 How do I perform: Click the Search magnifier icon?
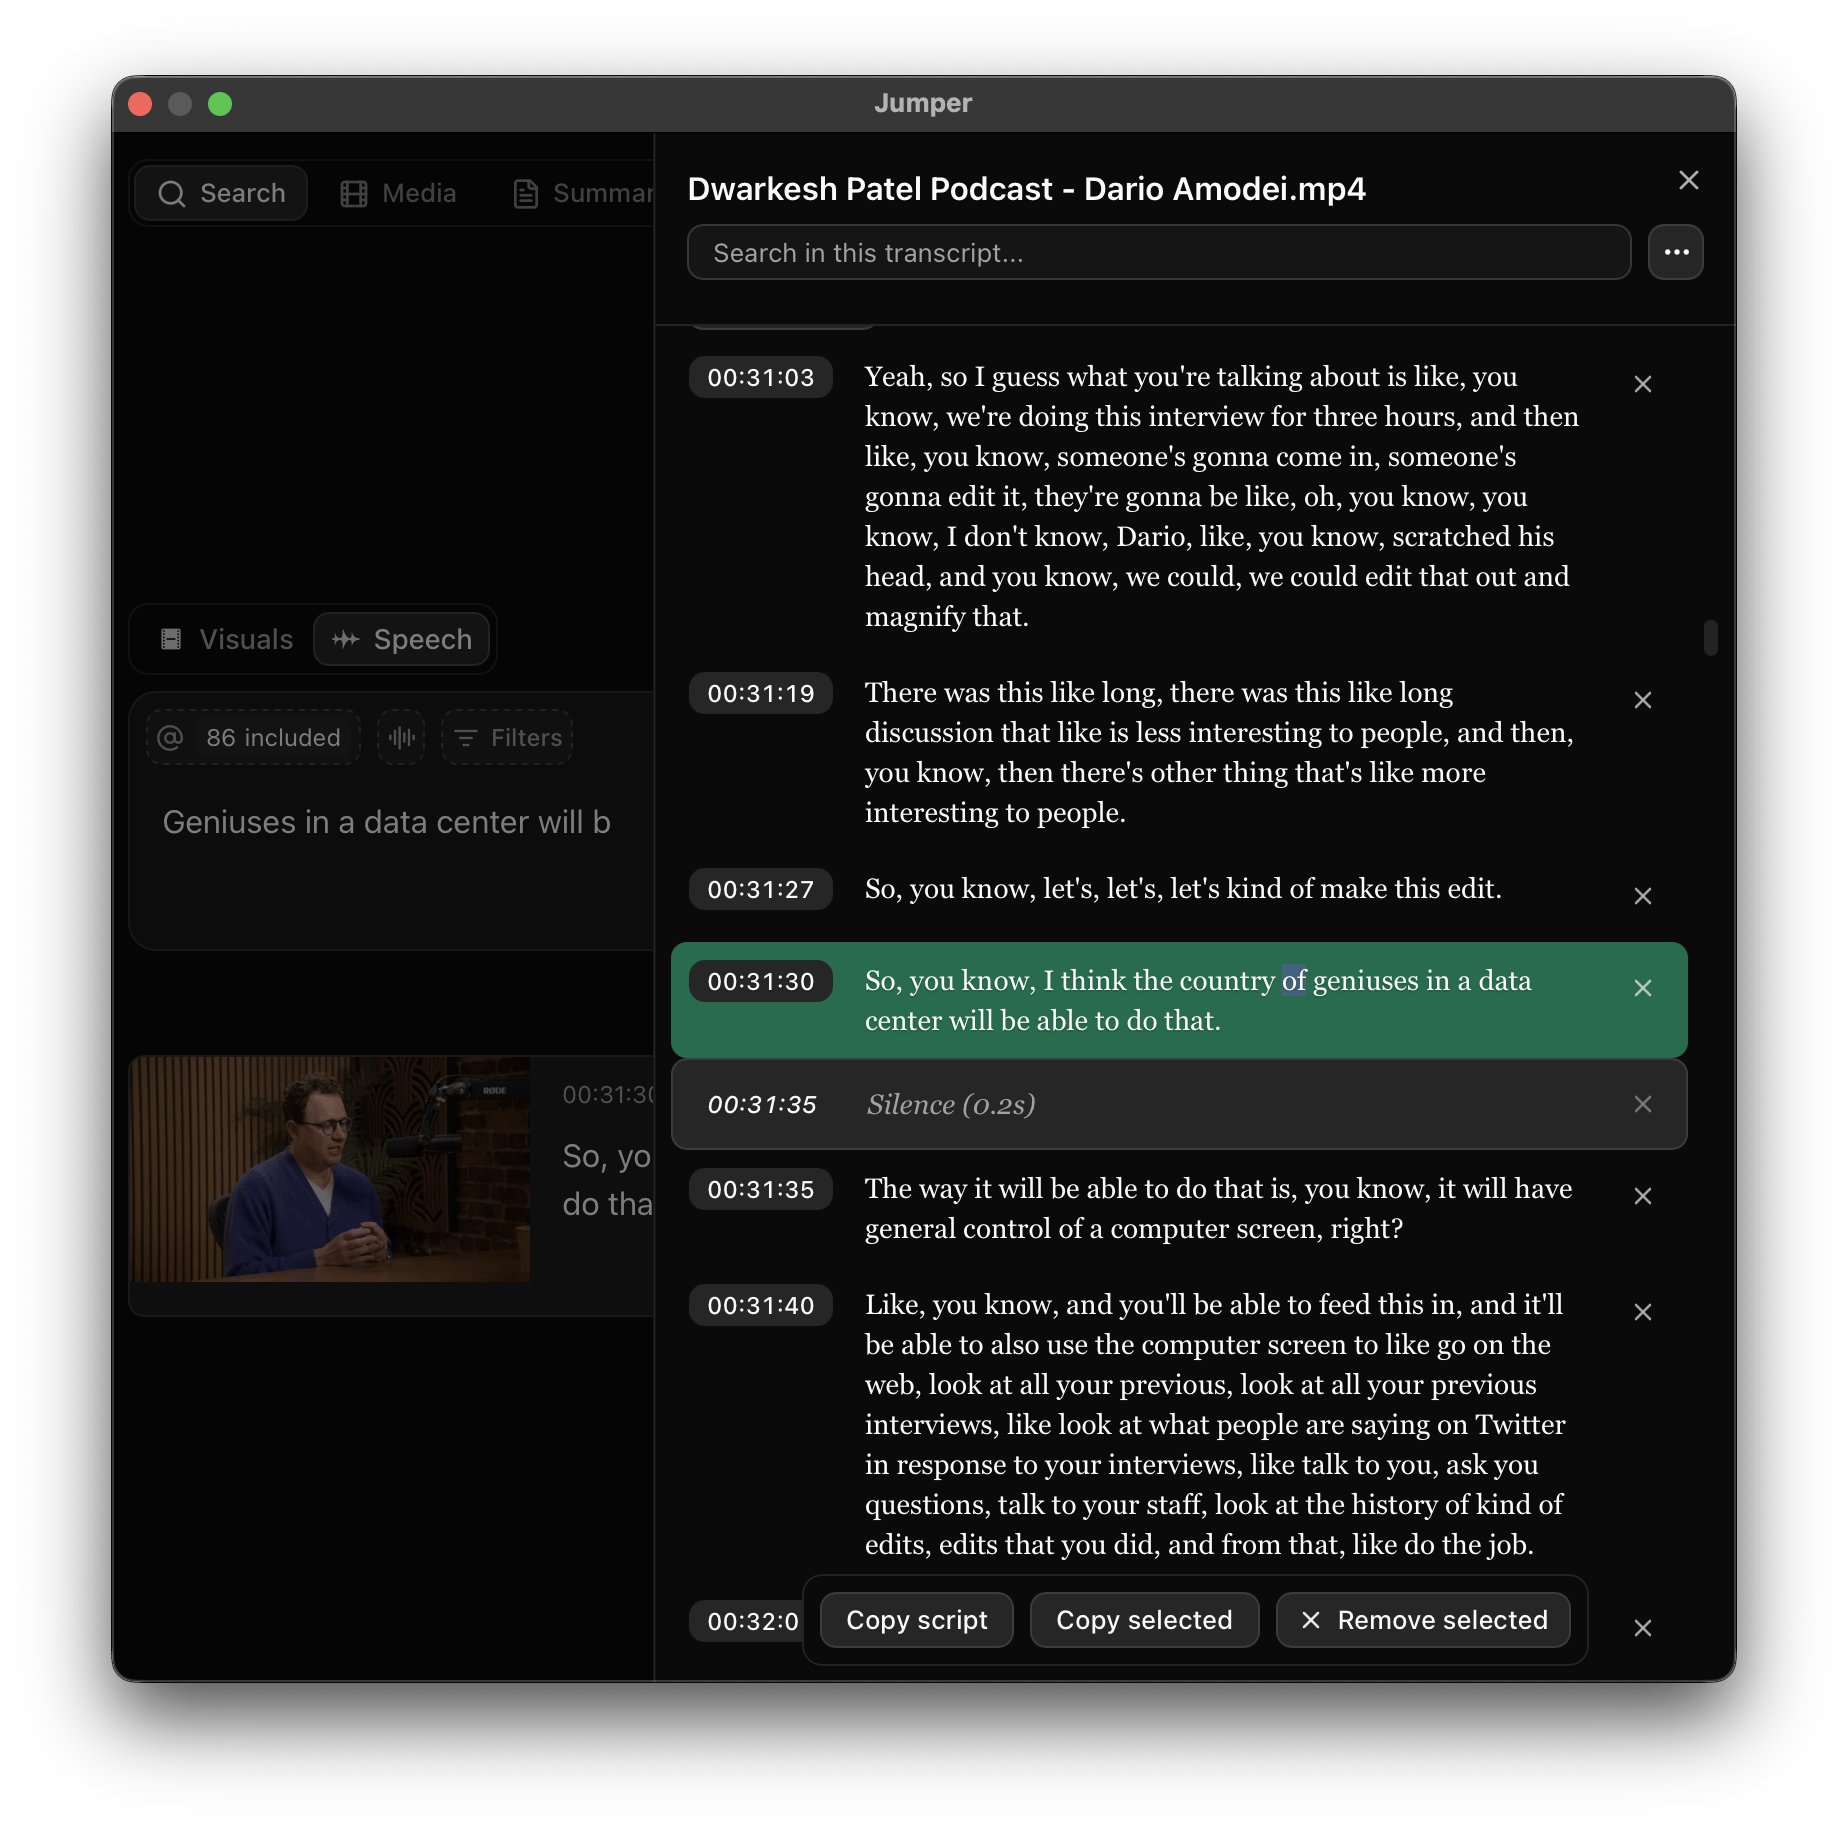tap(172, 193)
